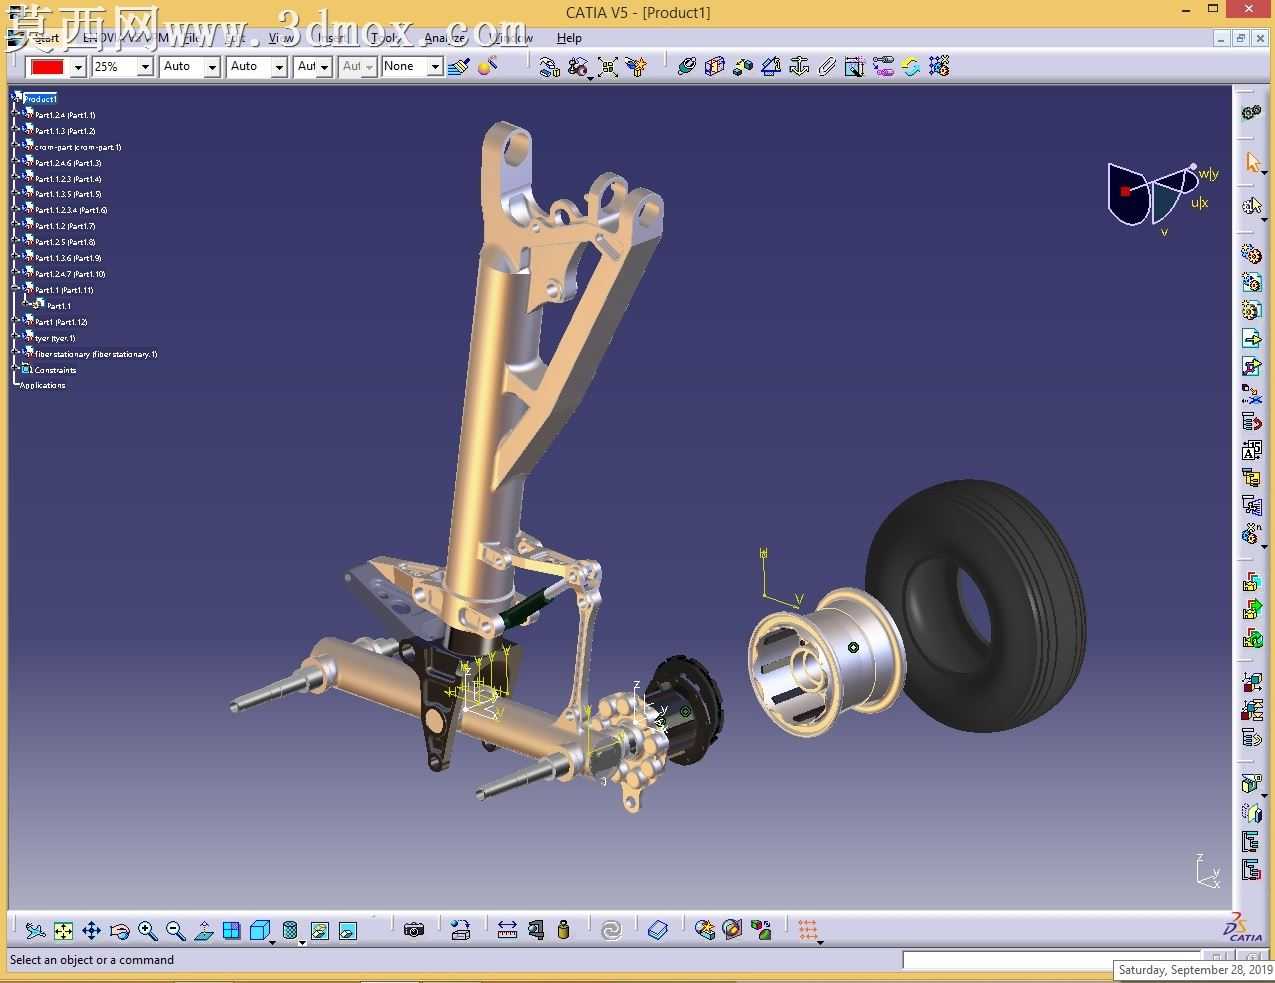This screenshot has height=983, width=1275.
Task: Click the Capture camera icon
Action: click(x=414, y=931)
